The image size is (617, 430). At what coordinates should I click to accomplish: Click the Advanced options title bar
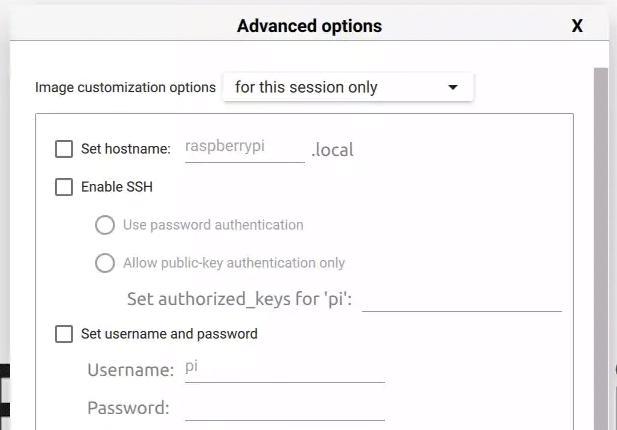coord(309,26)
